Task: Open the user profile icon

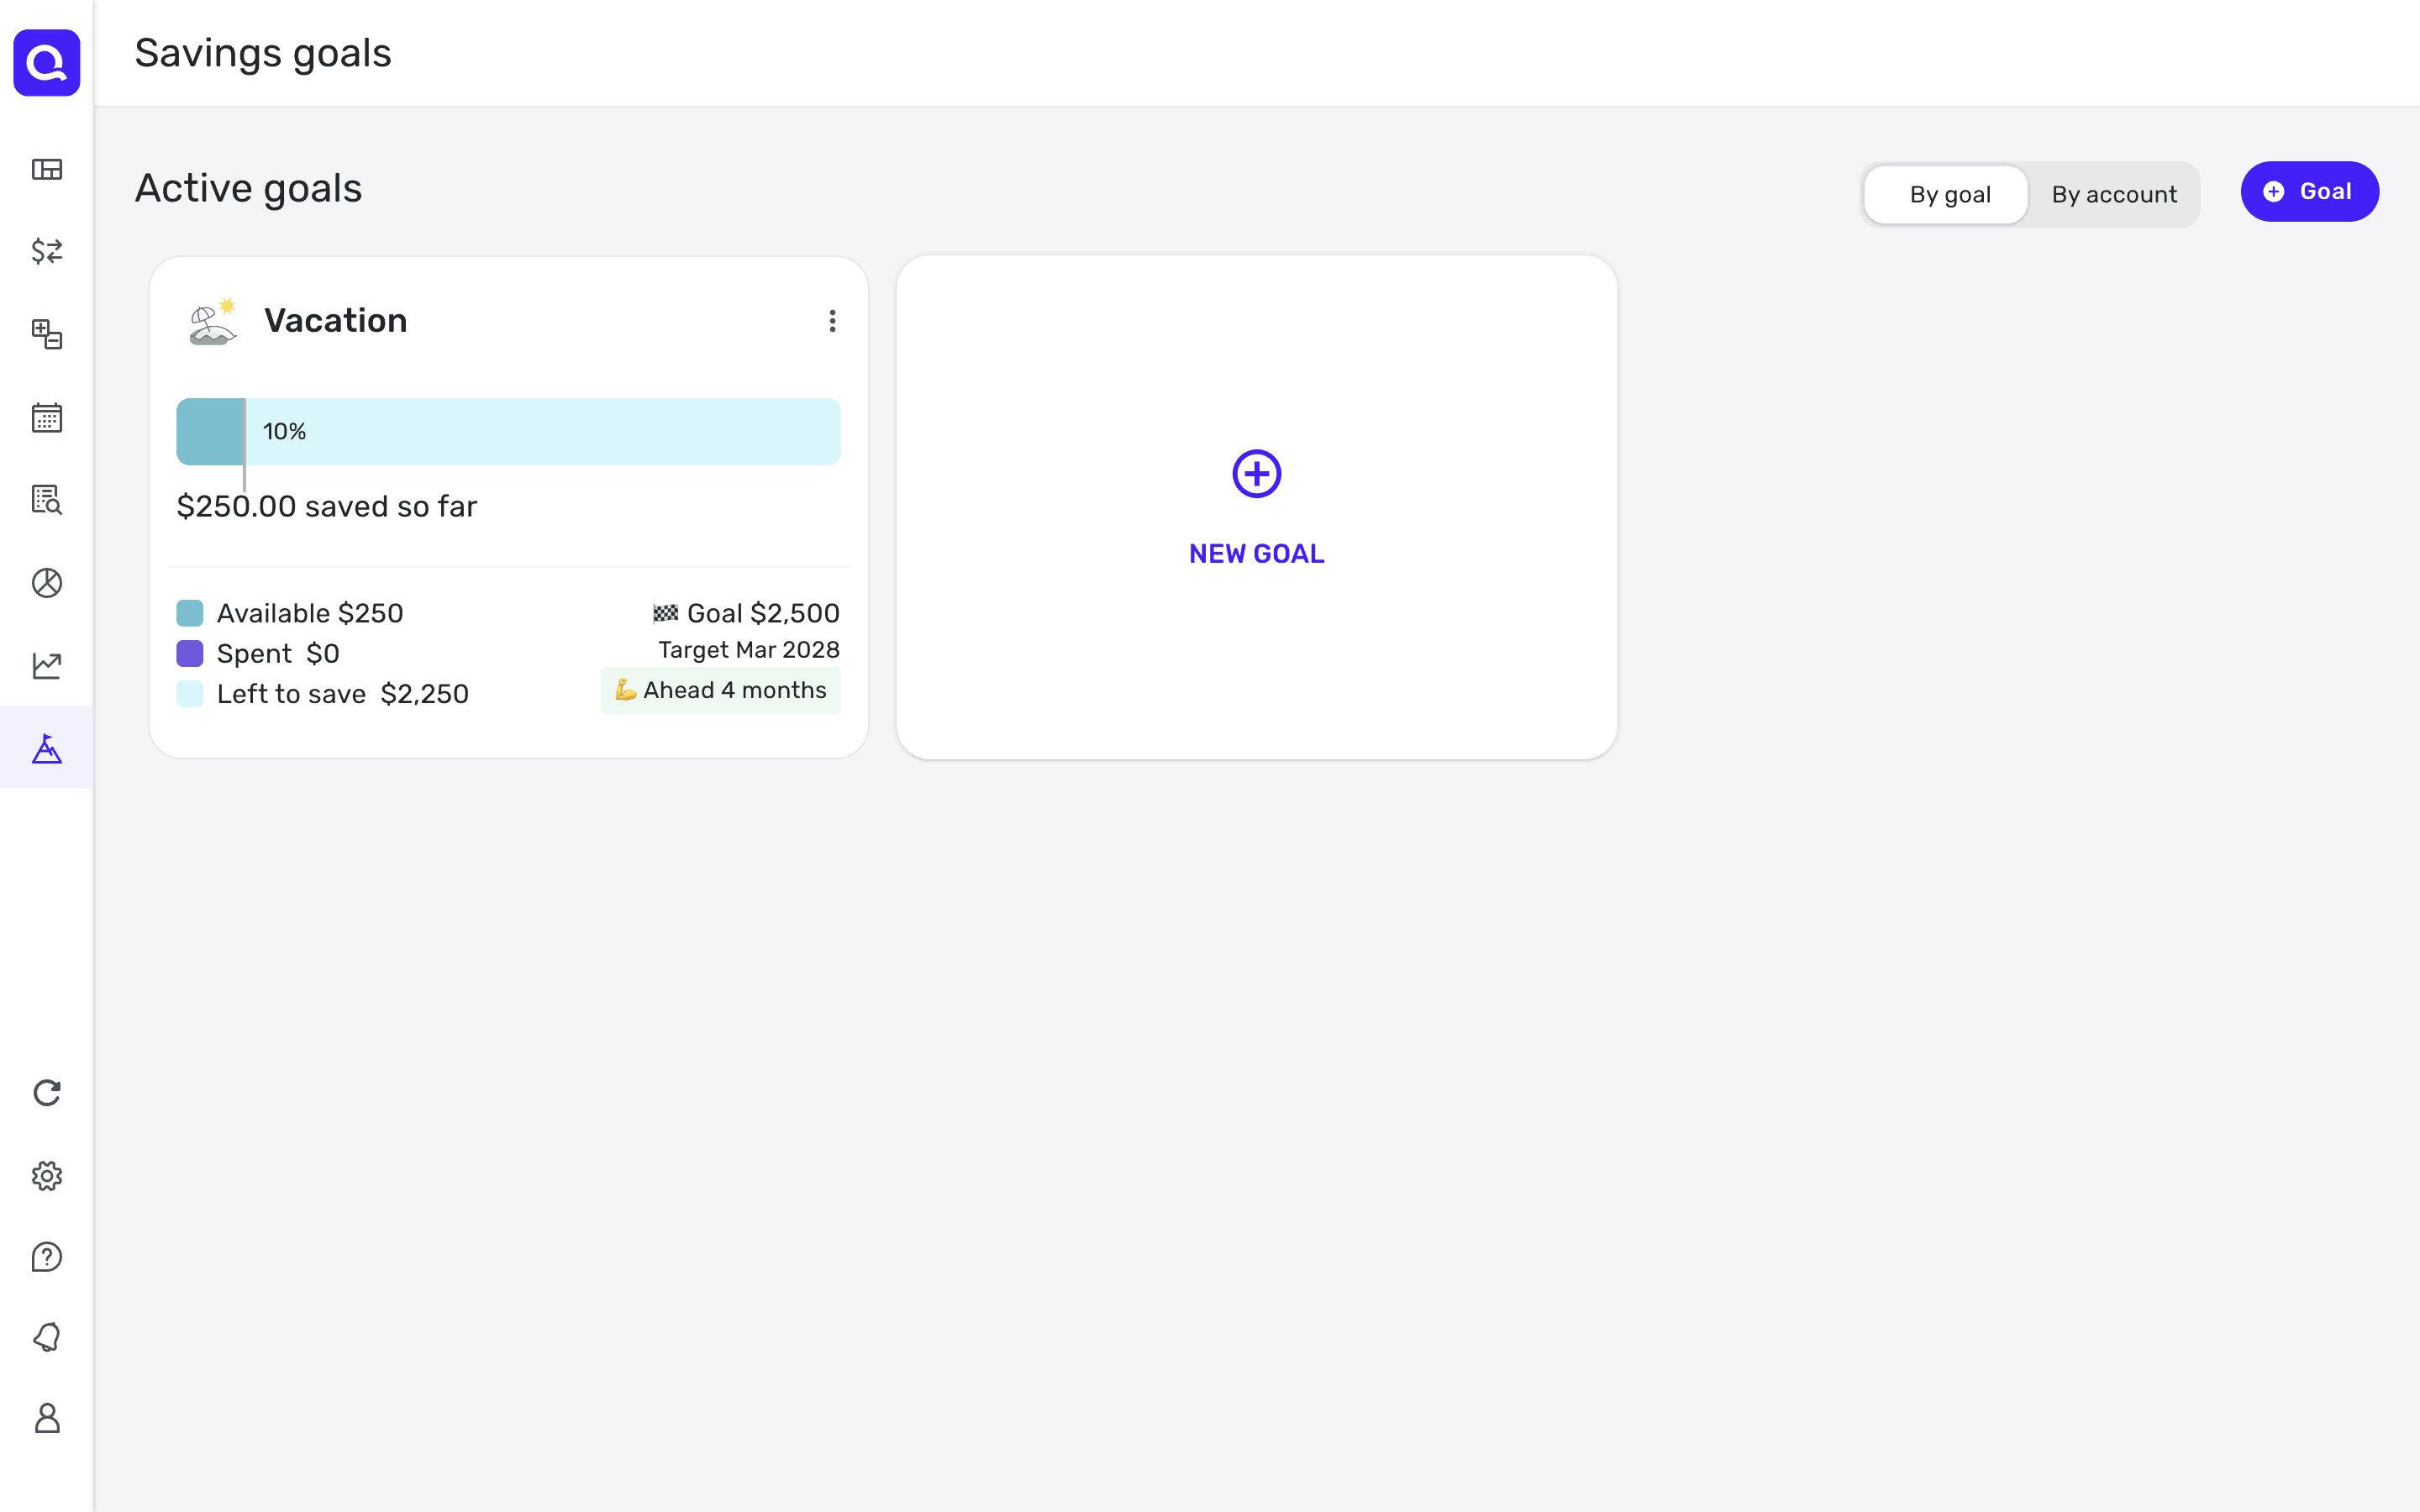Action: 47,1418
